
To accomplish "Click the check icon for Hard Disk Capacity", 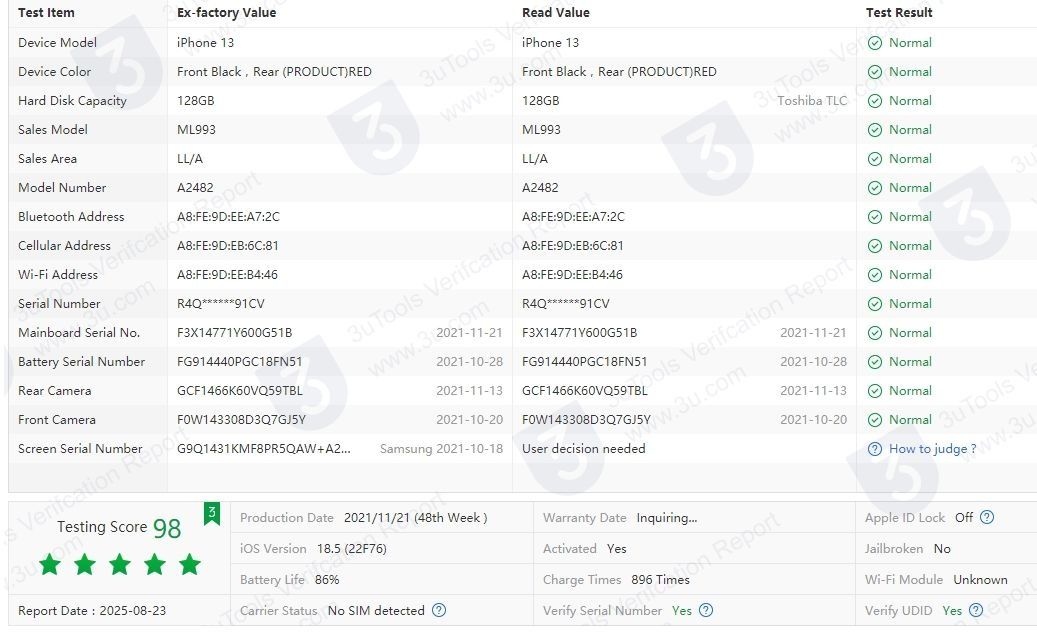I will (874, 101).
